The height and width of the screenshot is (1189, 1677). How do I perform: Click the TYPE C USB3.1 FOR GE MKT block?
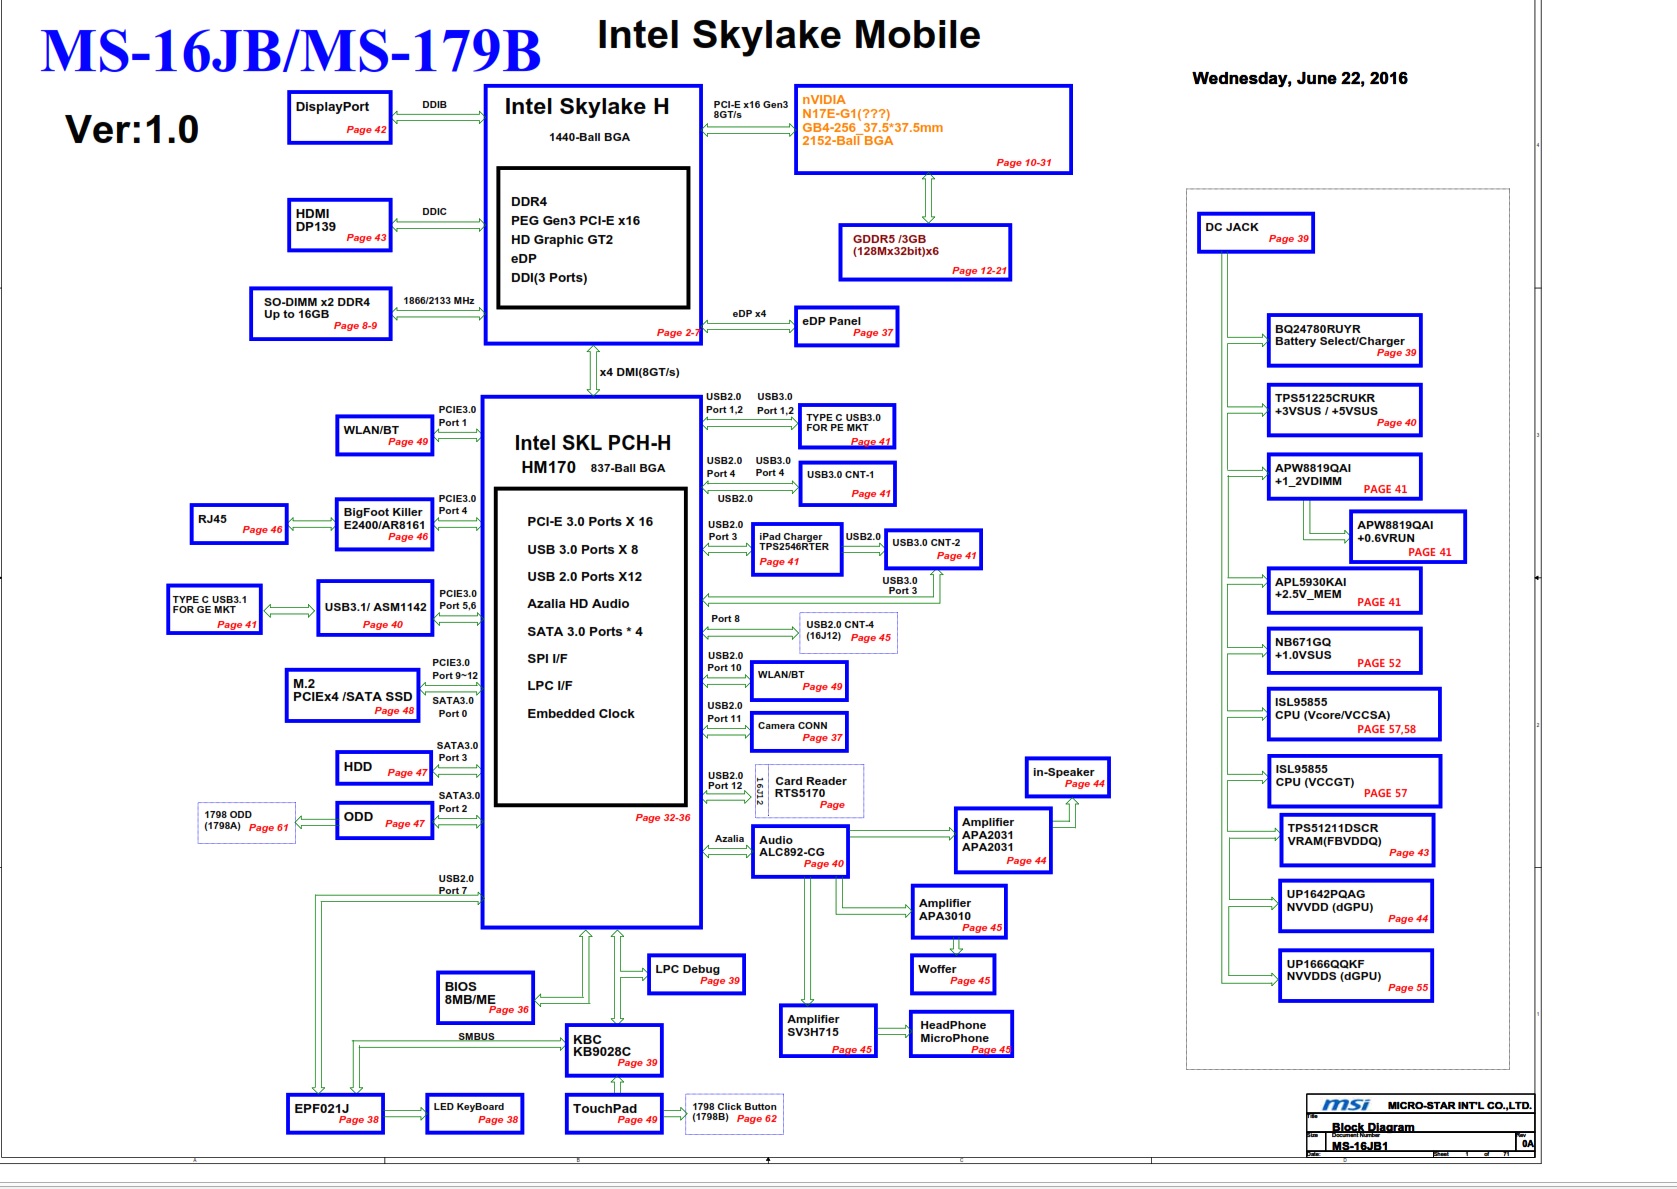tap(214, 610)
